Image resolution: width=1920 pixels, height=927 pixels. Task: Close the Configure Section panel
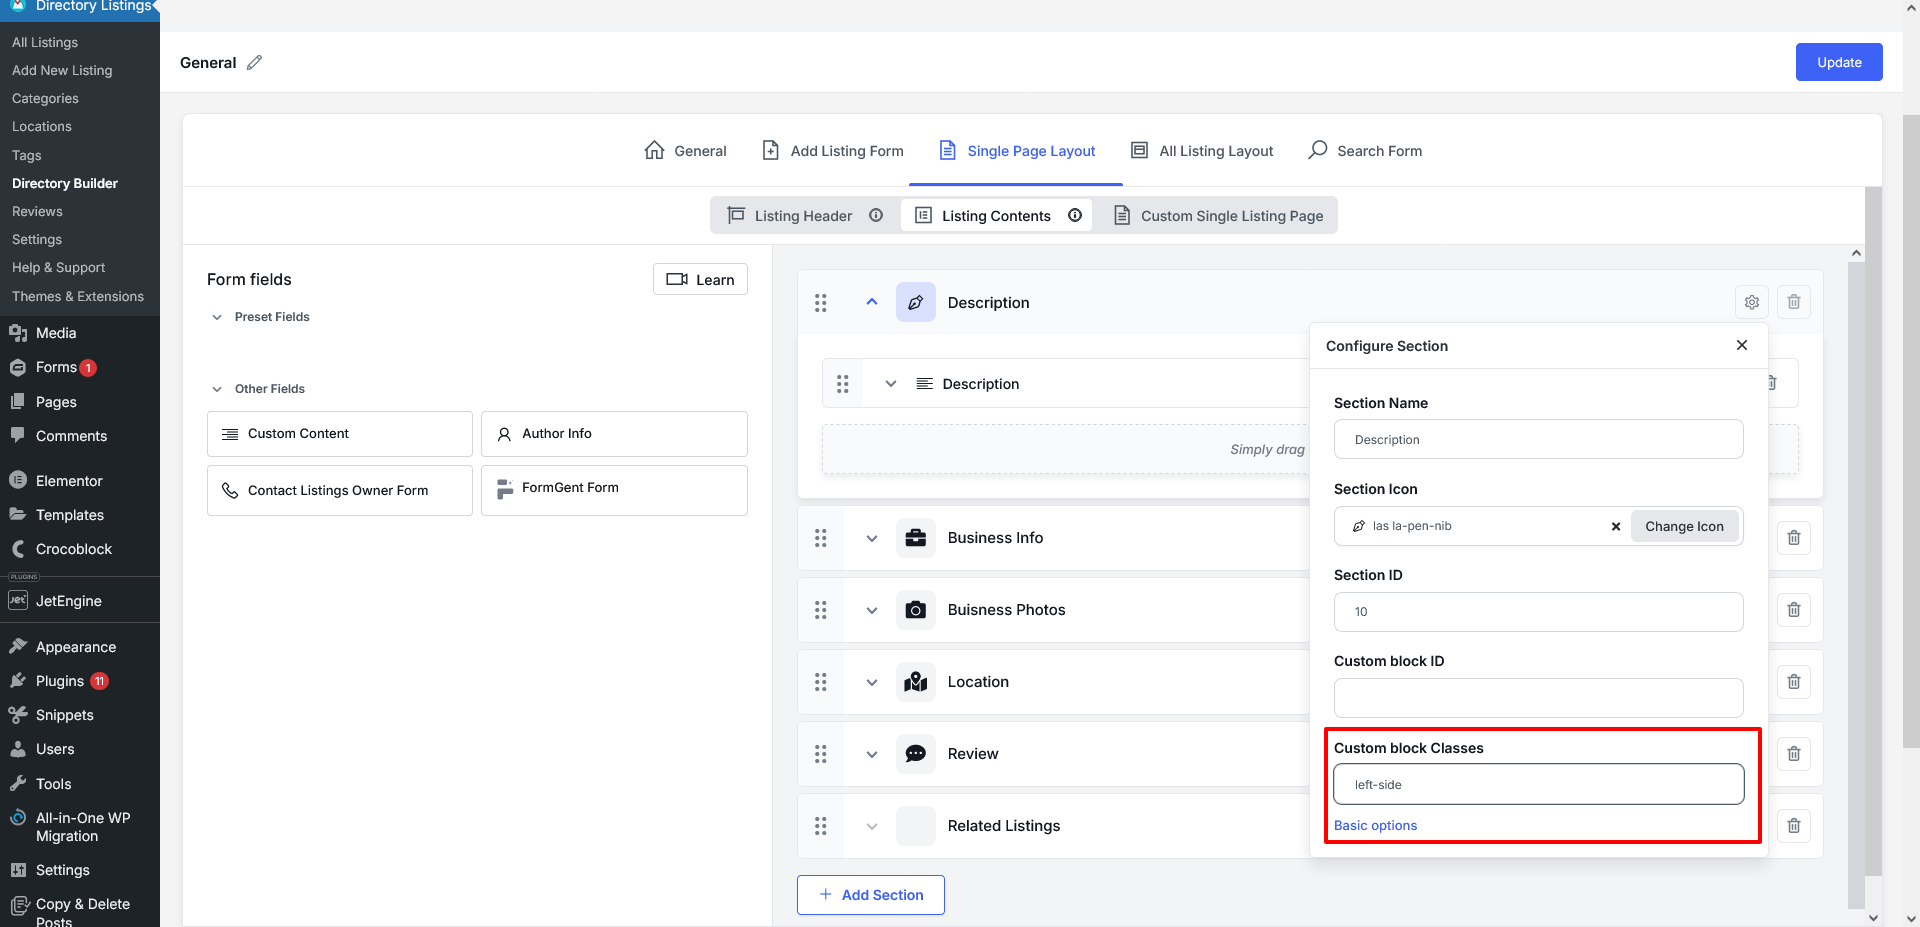[1741, 345]
